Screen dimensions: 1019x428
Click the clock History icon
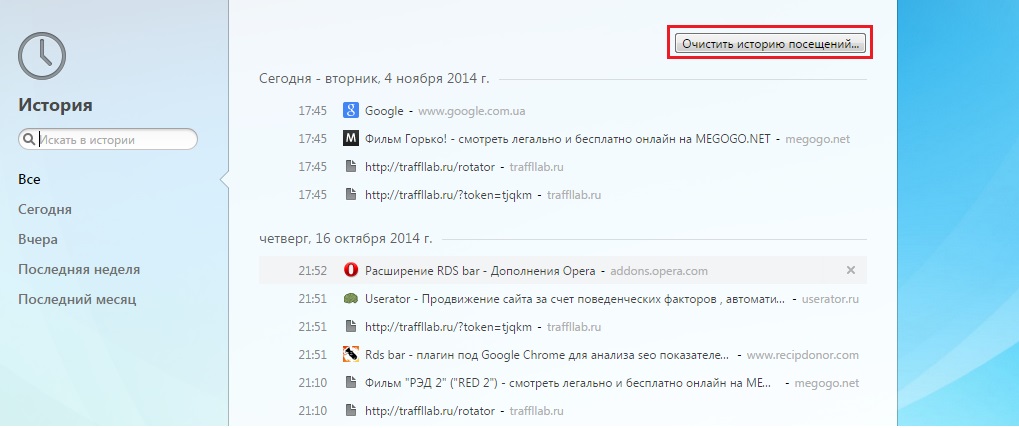(42, 56)
